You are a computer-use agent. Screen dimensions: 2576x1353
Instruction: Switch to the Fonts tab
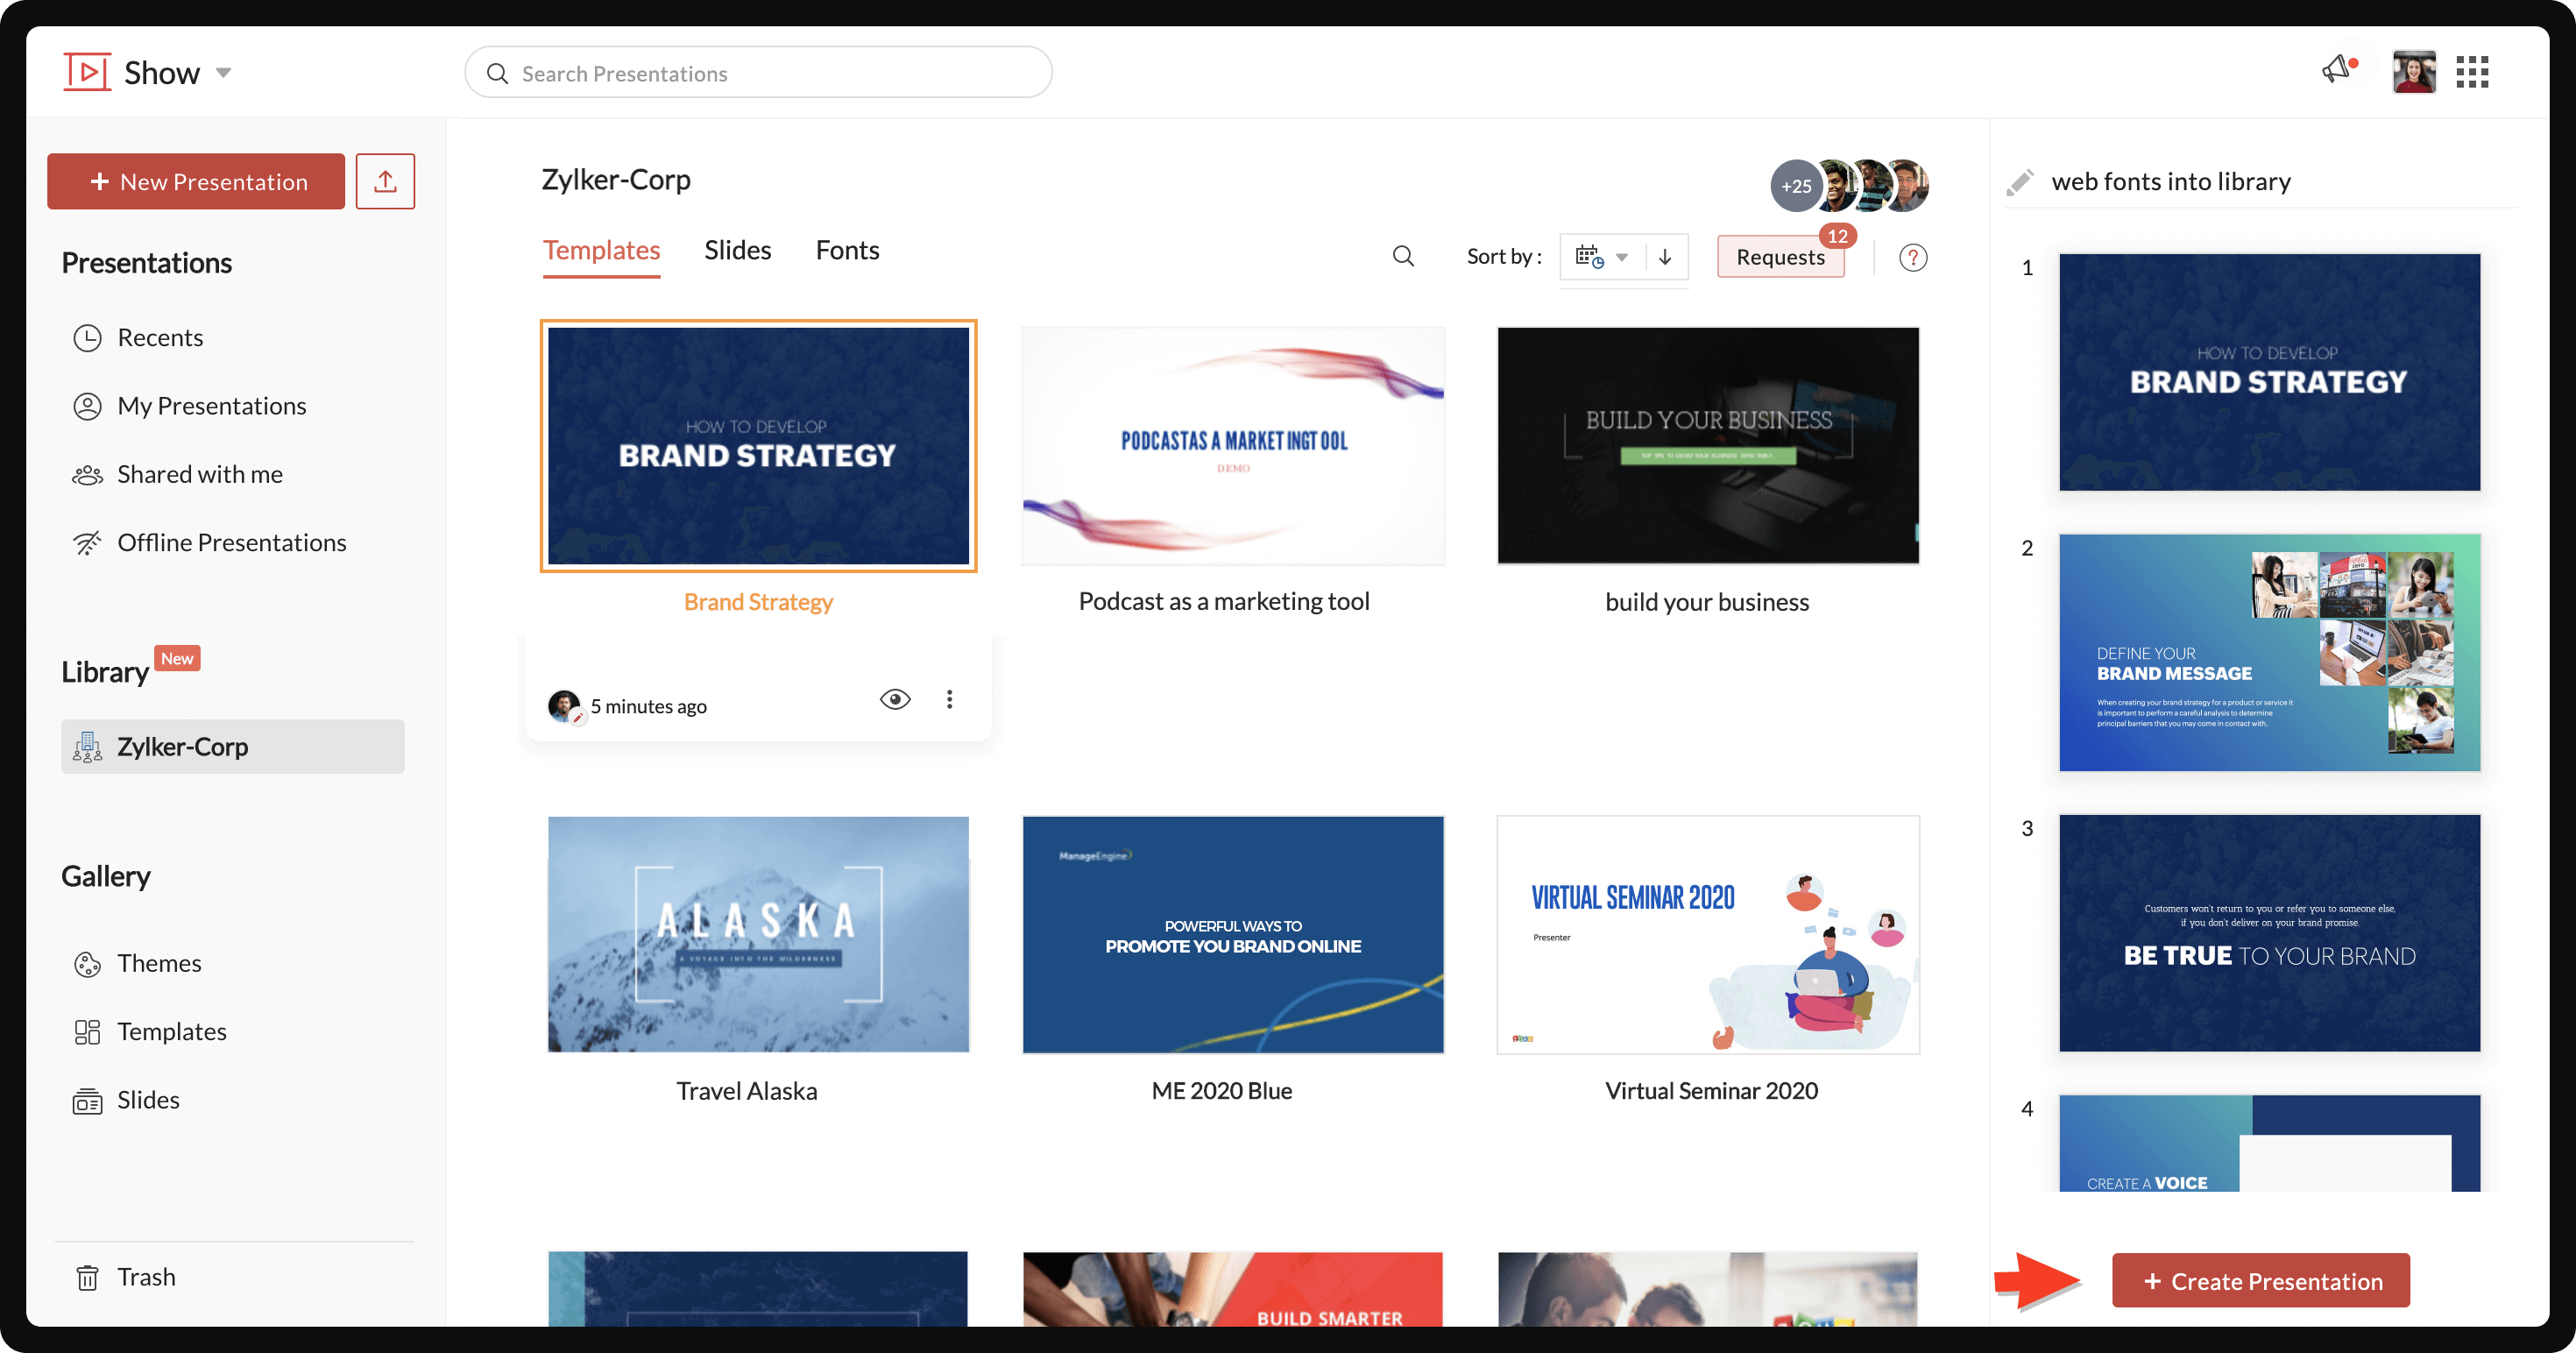pyautogui.click(x=847, y=250)
